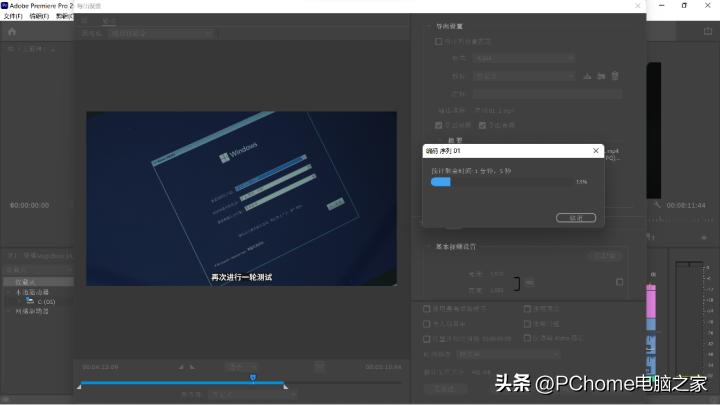Toggle the Export Video checkbox

pyautogui.click(x=439, y=125)
